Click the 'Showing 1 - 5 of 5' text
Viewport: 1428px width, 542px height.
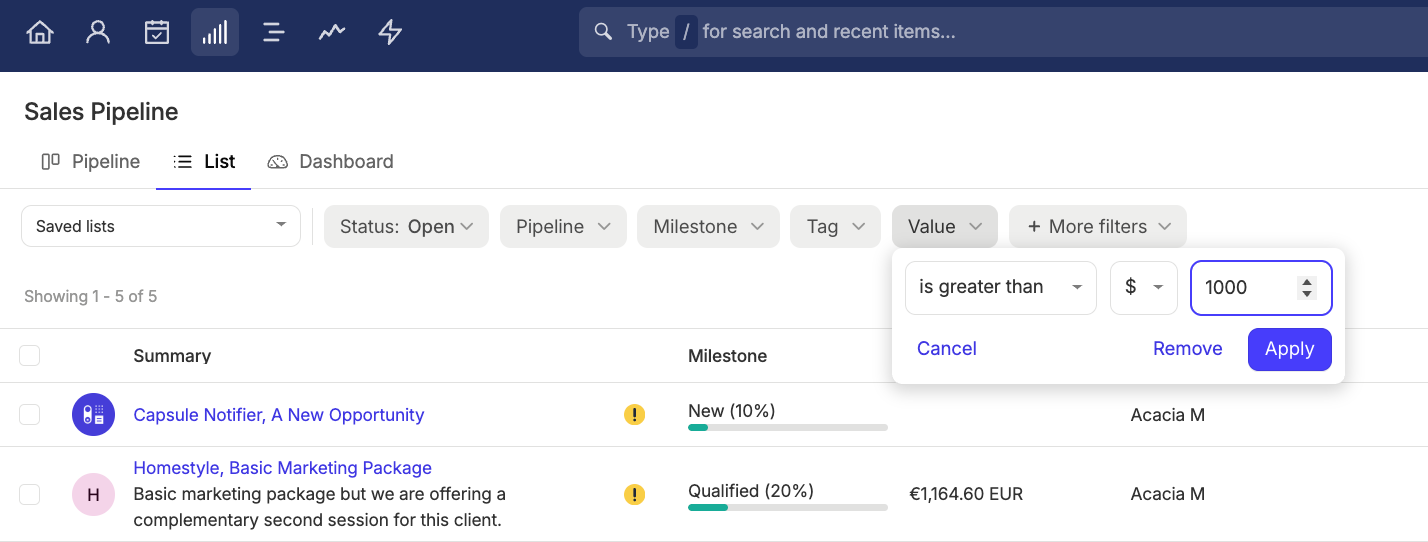tap(91, 296)
